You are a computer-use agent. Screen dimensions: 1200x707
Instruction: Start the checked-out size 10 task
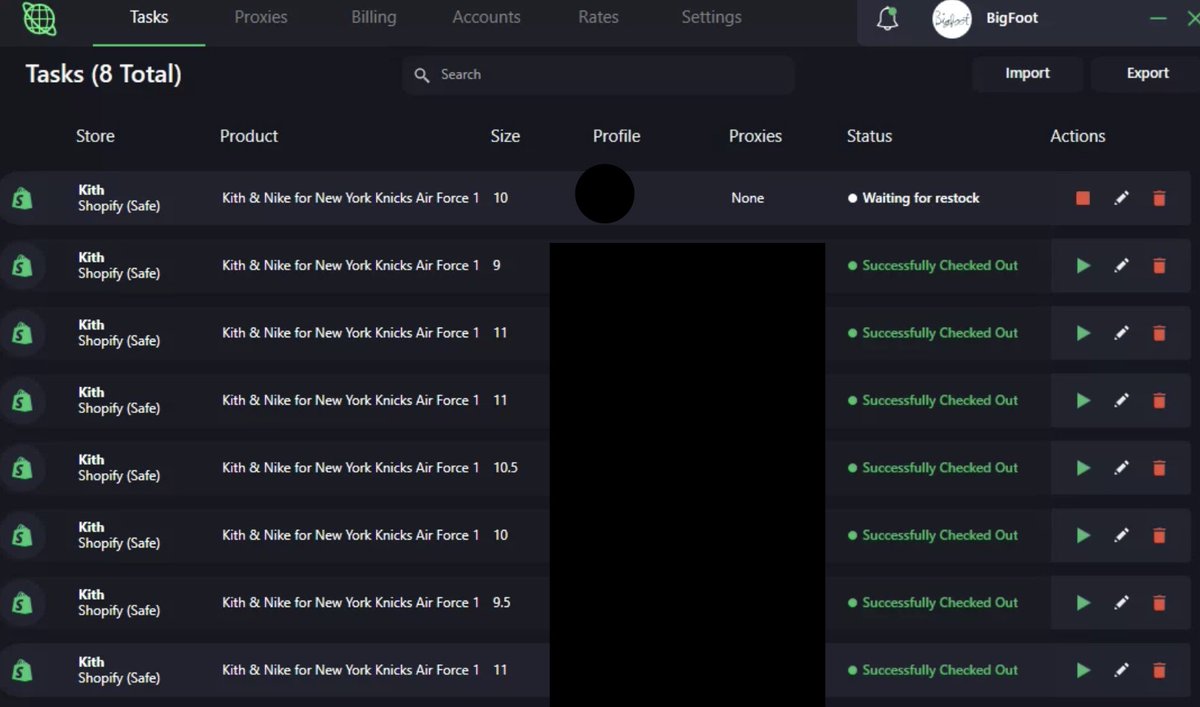tap(1083, 535)
